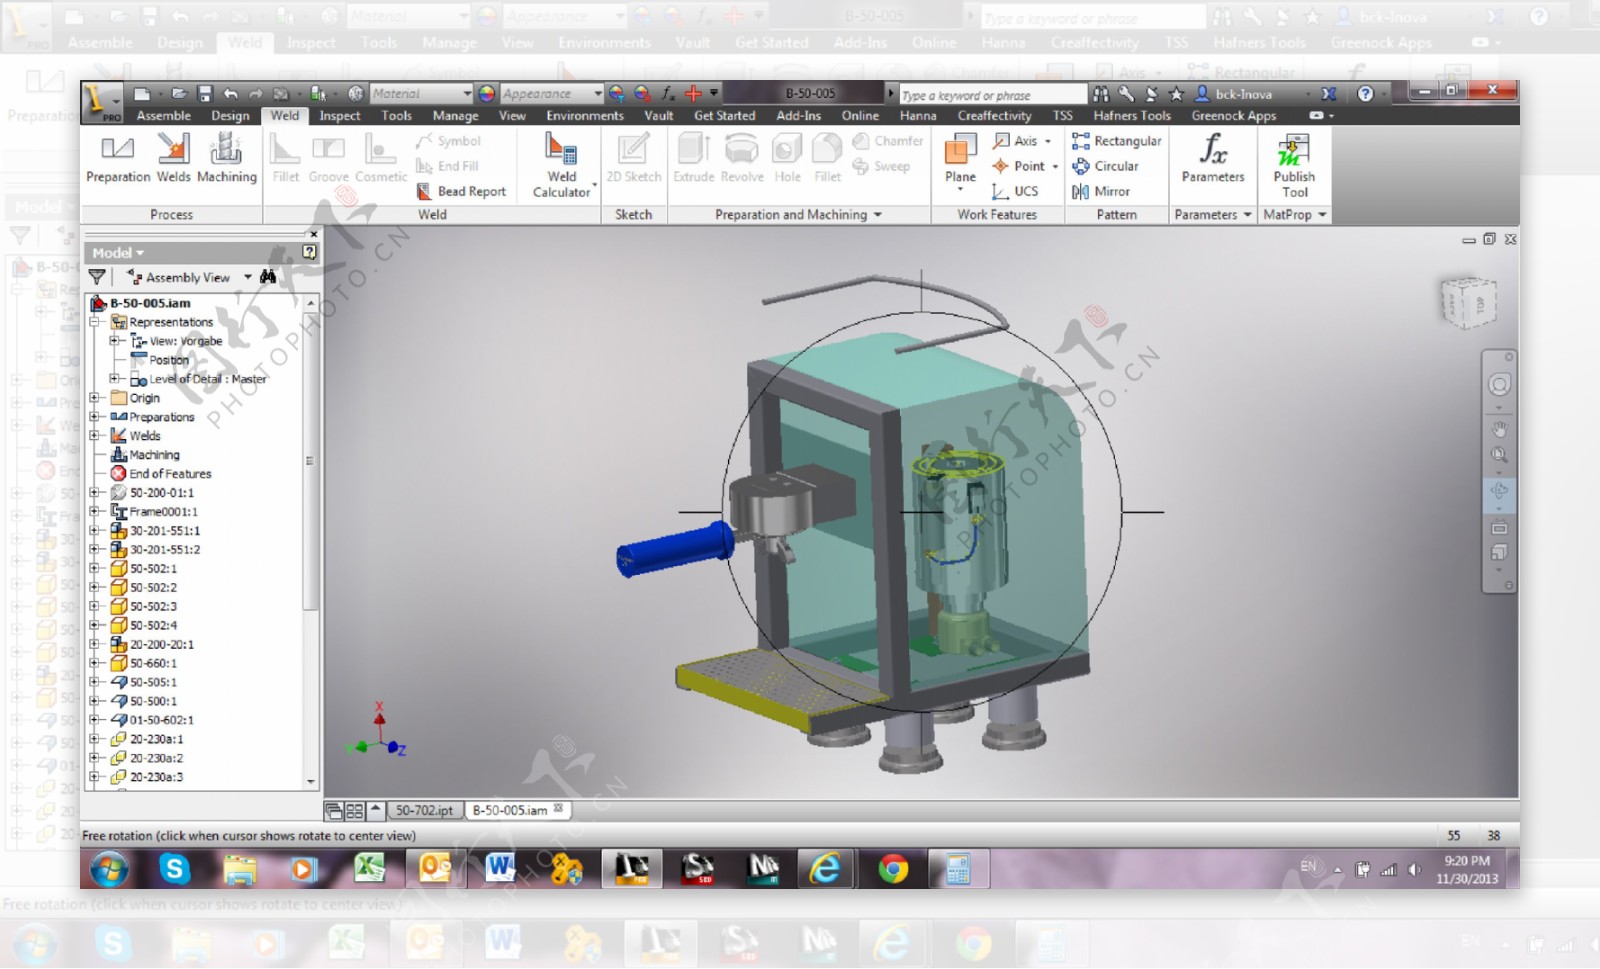Open the browser filter funnel
This screenshot has width=1600, height=969.
pos(97,277)
